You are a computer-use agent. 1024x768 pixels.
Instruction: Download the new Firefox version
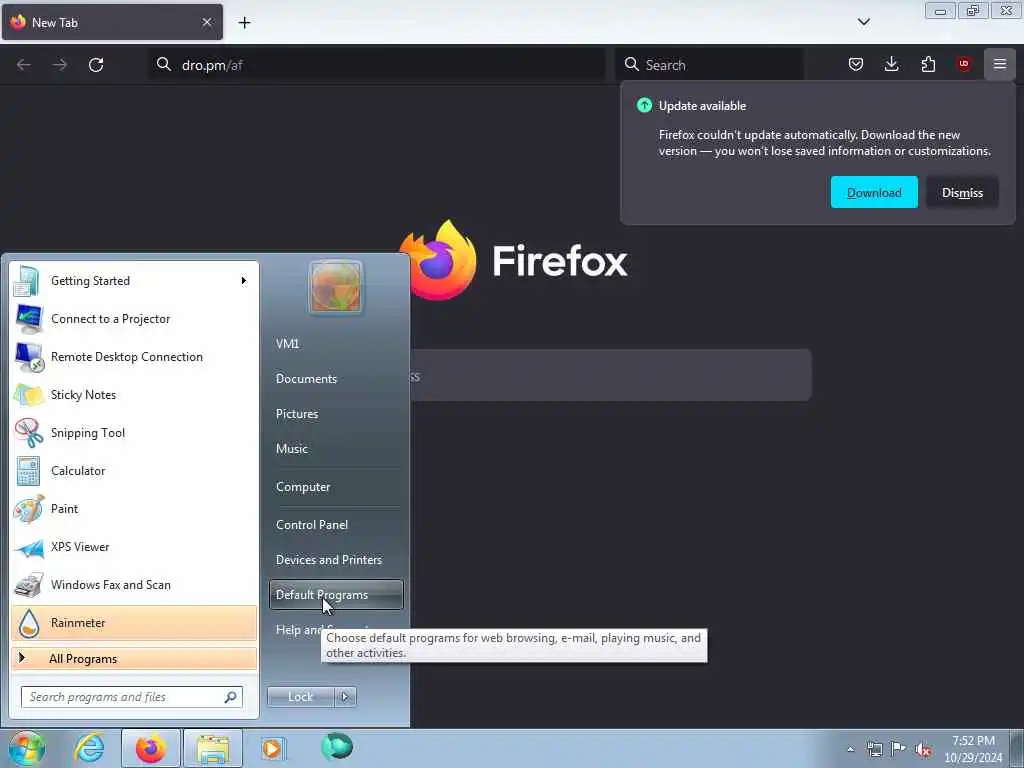(x=874, y=192)
